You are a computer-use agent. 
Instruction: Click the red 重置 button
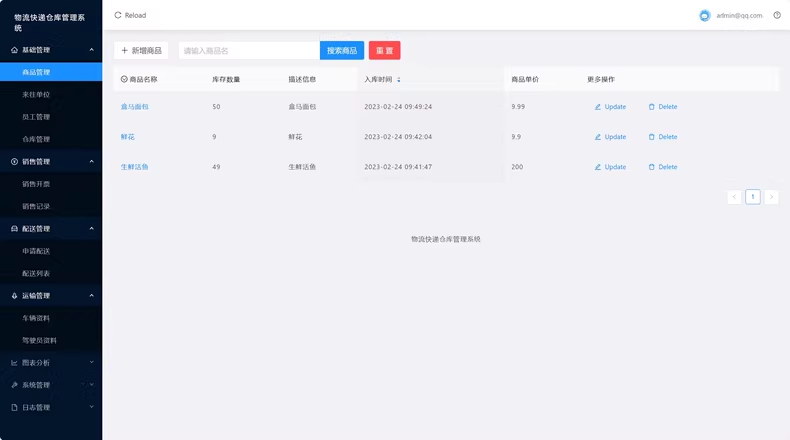[384, 50]
